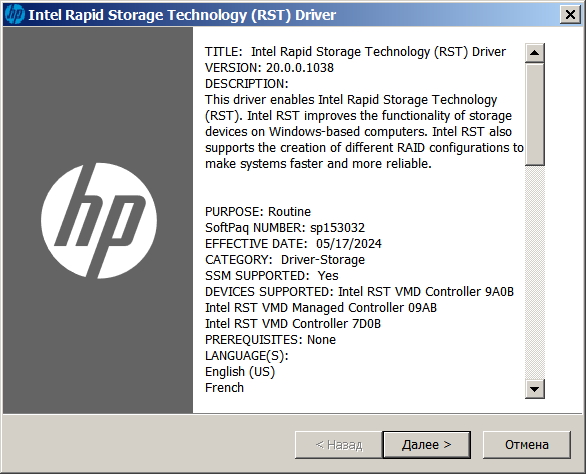
Task: Click the HP icon in title bar
Action: (15, 15)
